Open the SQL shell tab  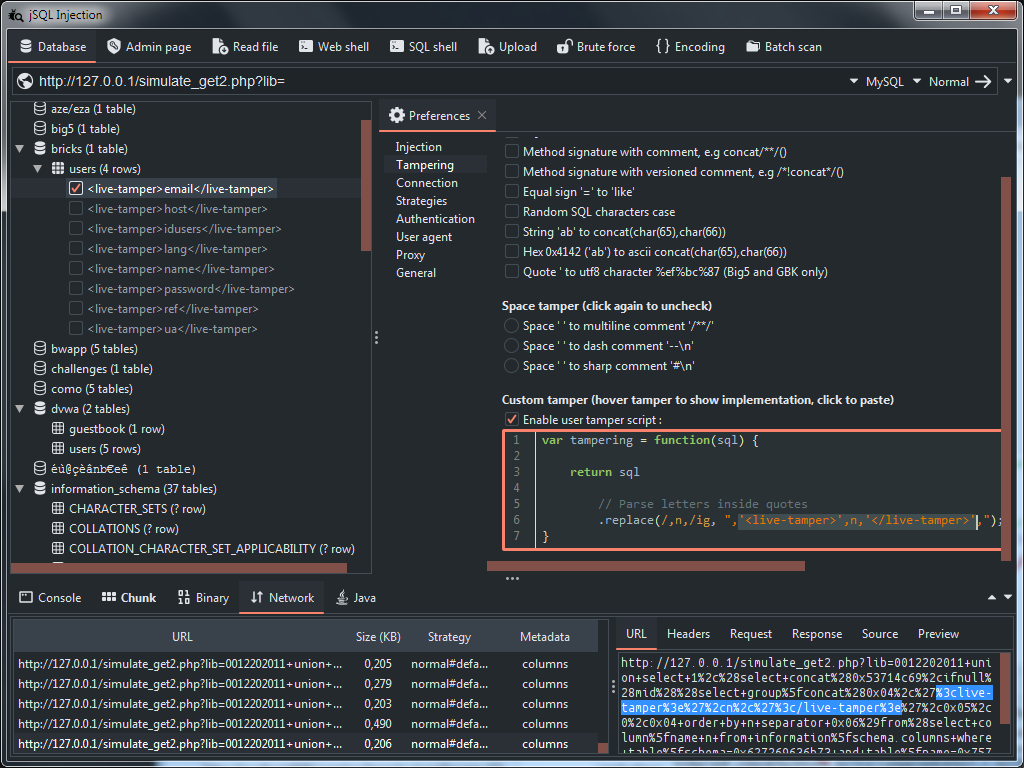pos(423,47)
